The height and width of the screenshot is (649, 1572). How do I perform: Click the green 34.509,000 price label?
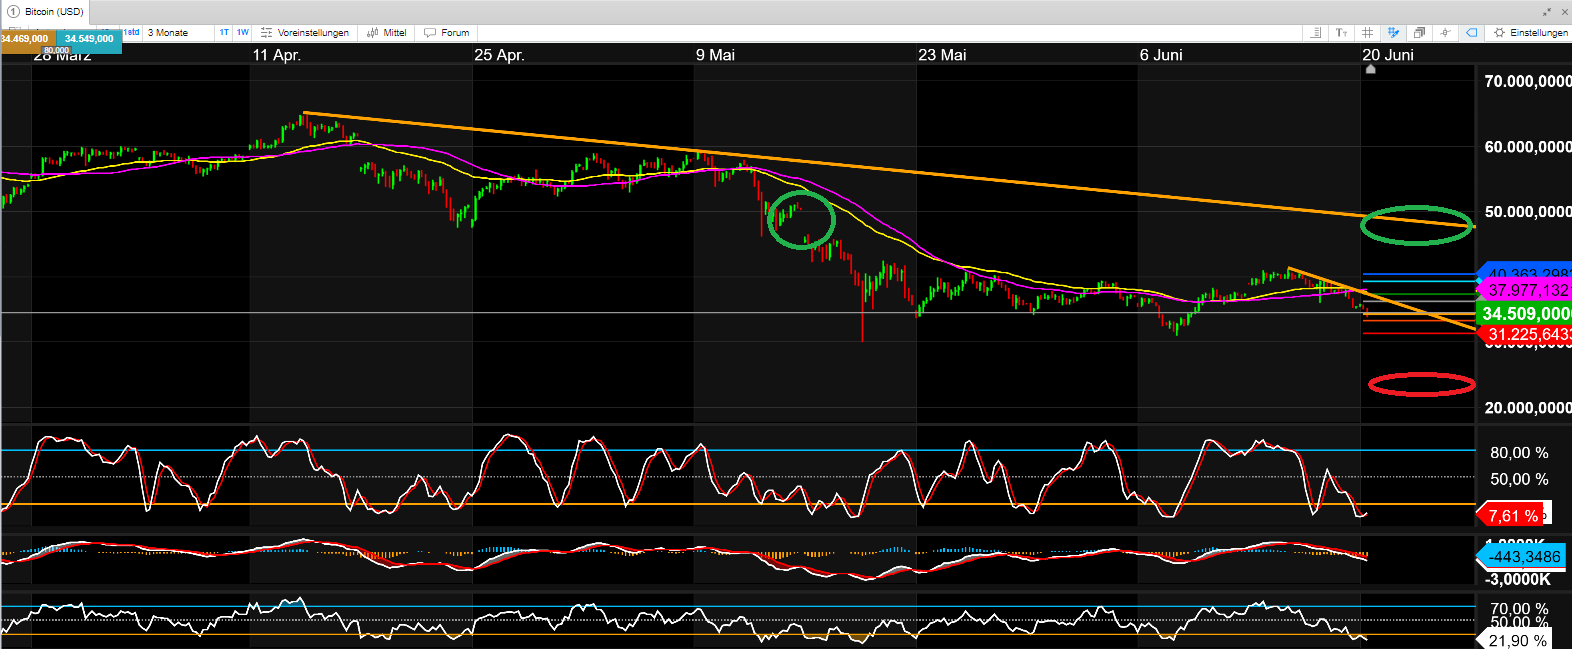(1524, 314)
